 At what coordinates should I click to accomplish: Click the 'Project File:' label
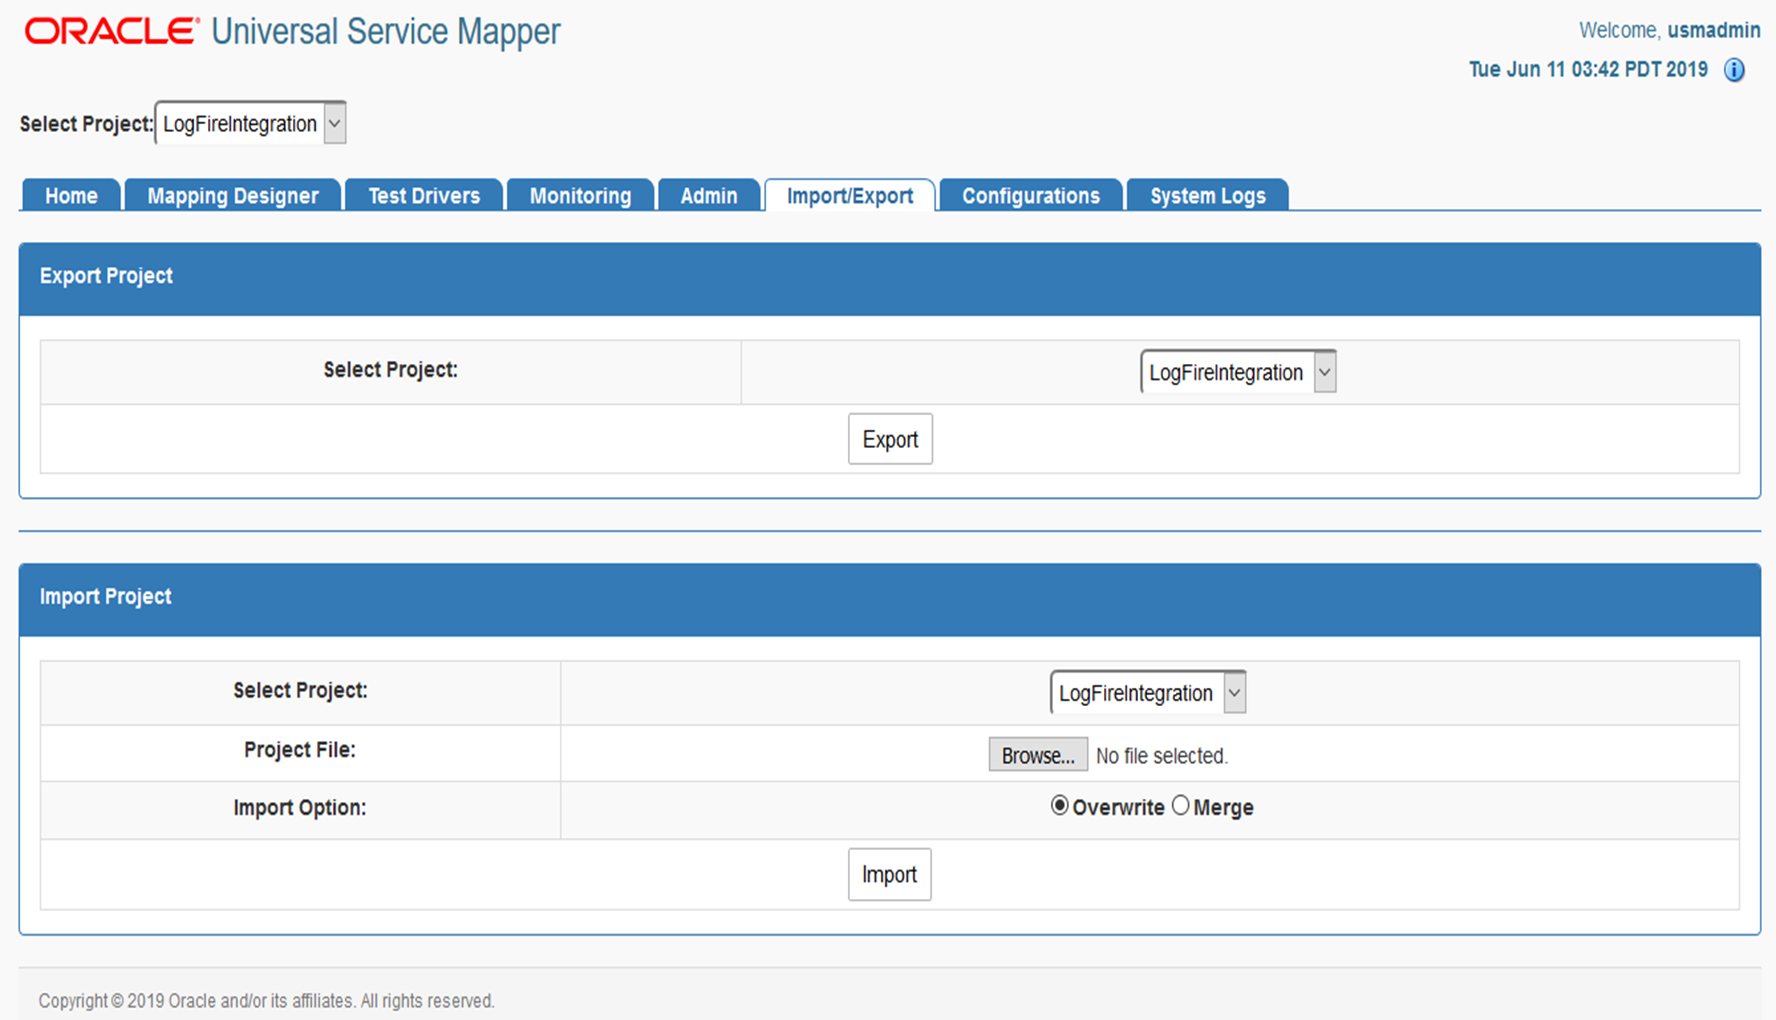[300, 750]
